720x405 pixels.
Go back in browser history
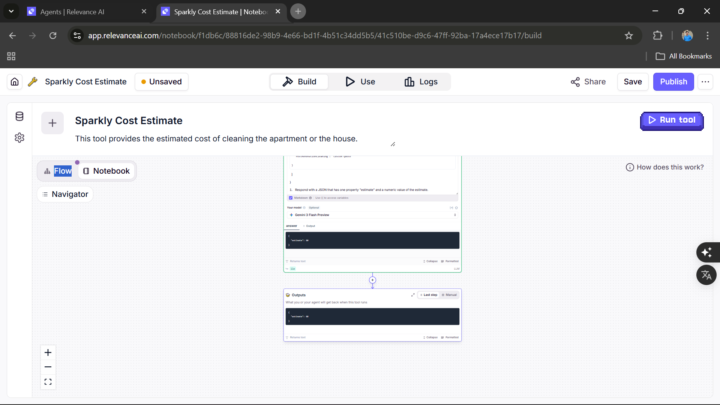[12, 35]
